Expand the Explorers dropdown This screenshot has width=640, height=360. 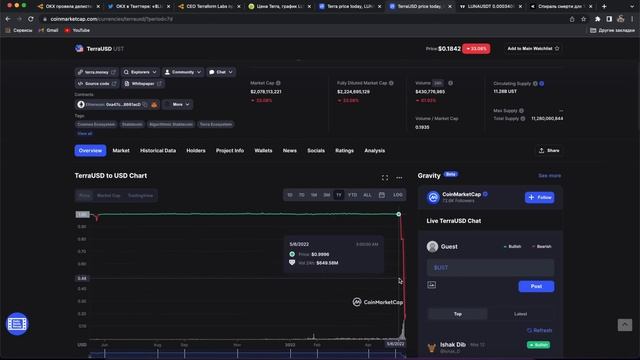pyautogui.click(x=140, y=72)
